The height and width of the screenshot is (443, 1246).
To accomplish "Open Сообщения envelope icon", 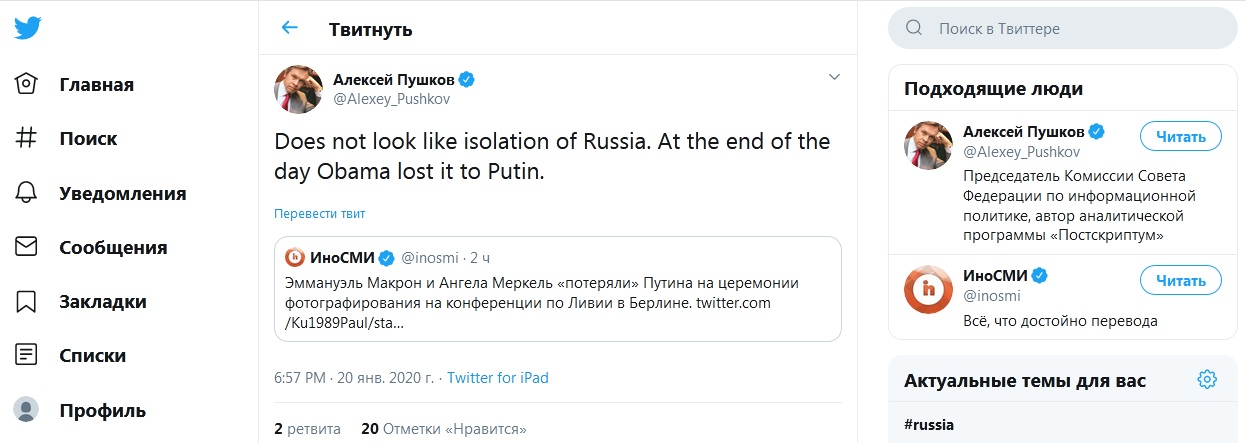I will [x=27, y=247].
